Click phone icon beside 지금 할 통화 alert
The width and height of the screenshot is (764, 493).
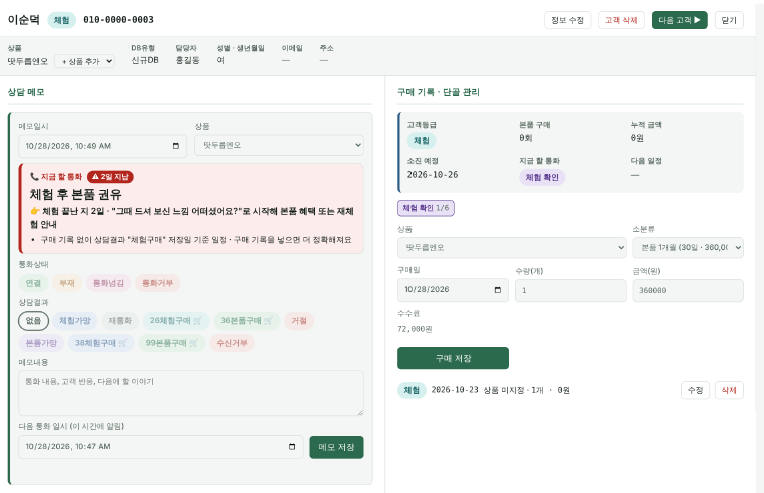(34, 176)
